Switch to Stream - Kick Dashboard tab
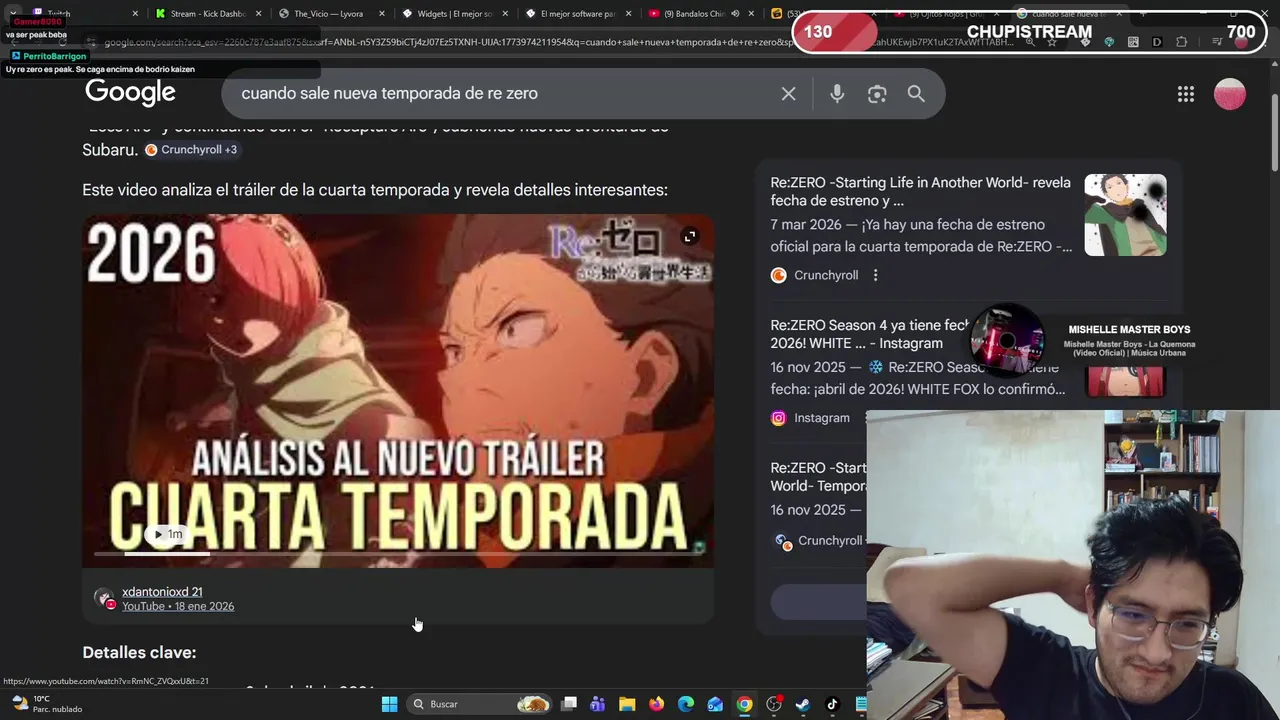 click(x=208, y=14)
